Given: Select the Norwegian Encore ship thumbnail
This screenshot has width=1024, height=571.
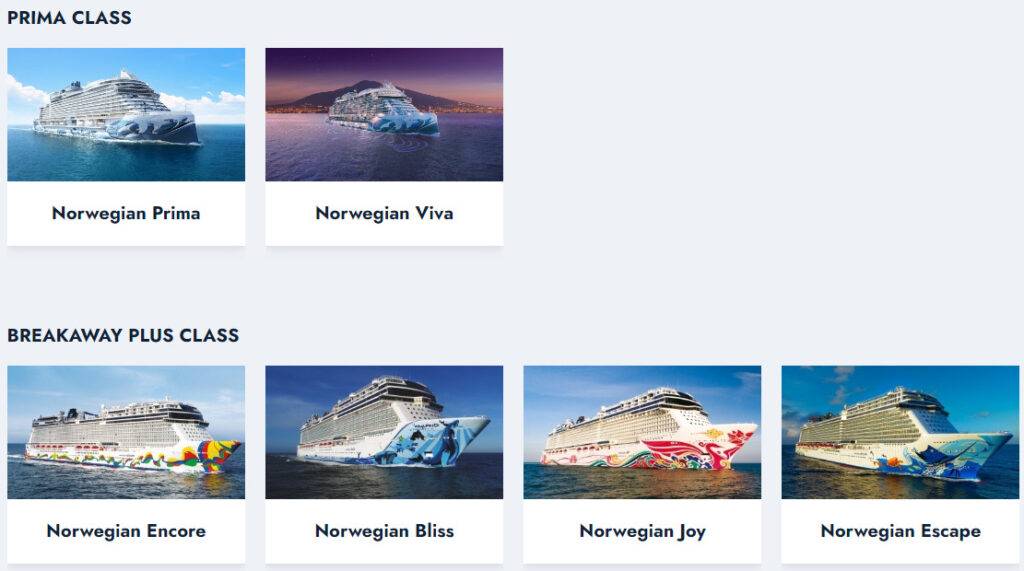Looking at the screenshot, I should (126, 432).
